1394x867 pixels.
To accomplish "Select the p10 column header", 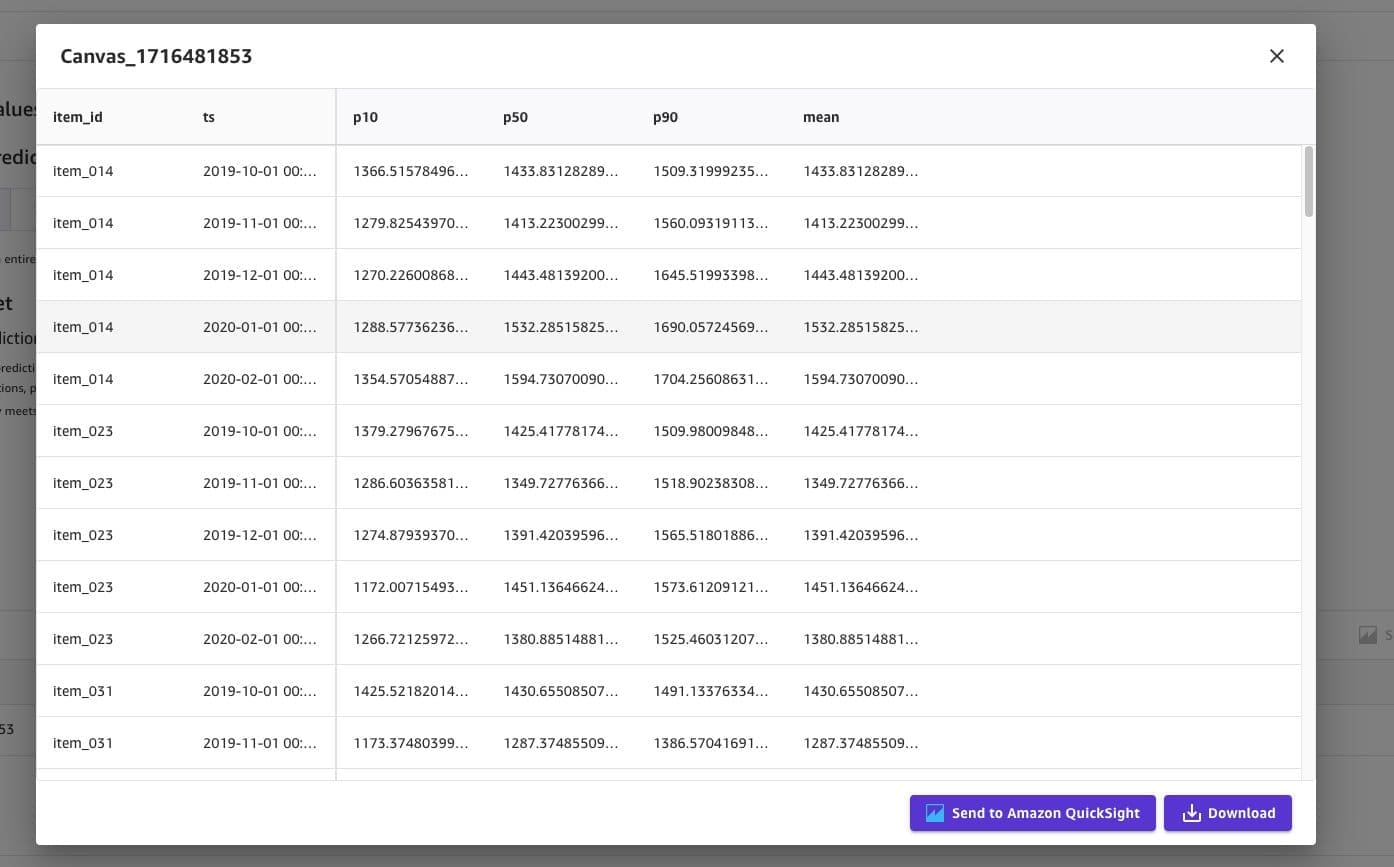I will click(x=365, y=117).
